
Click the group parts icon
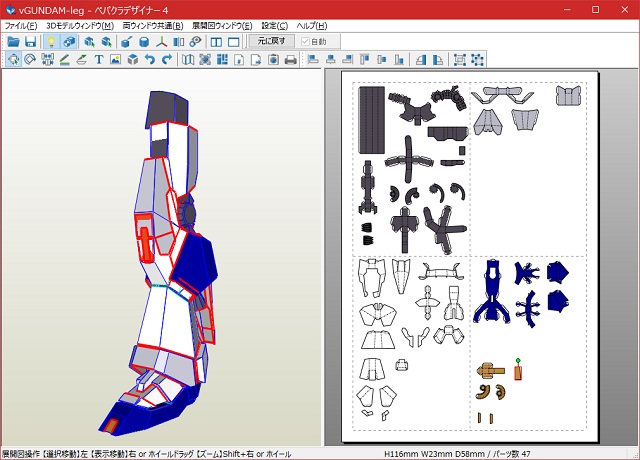pyautogui.click(x=460, y=60)
